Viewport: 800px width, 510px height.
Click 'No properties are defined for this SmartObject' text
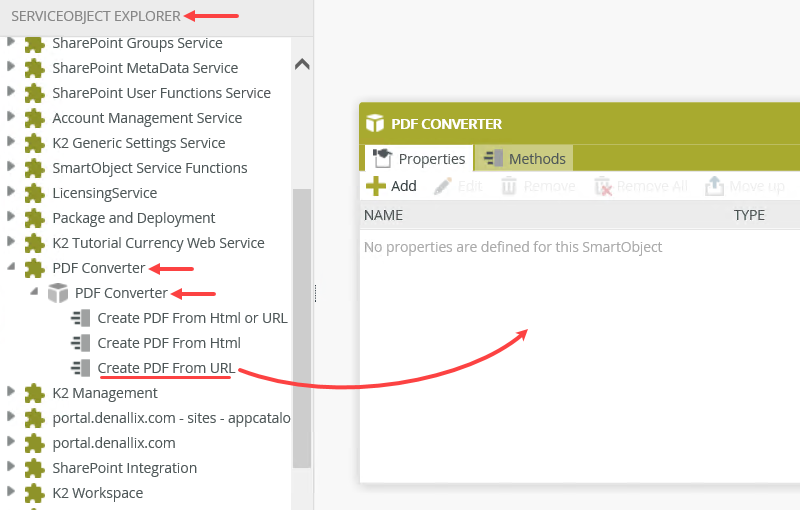point(513,247)
